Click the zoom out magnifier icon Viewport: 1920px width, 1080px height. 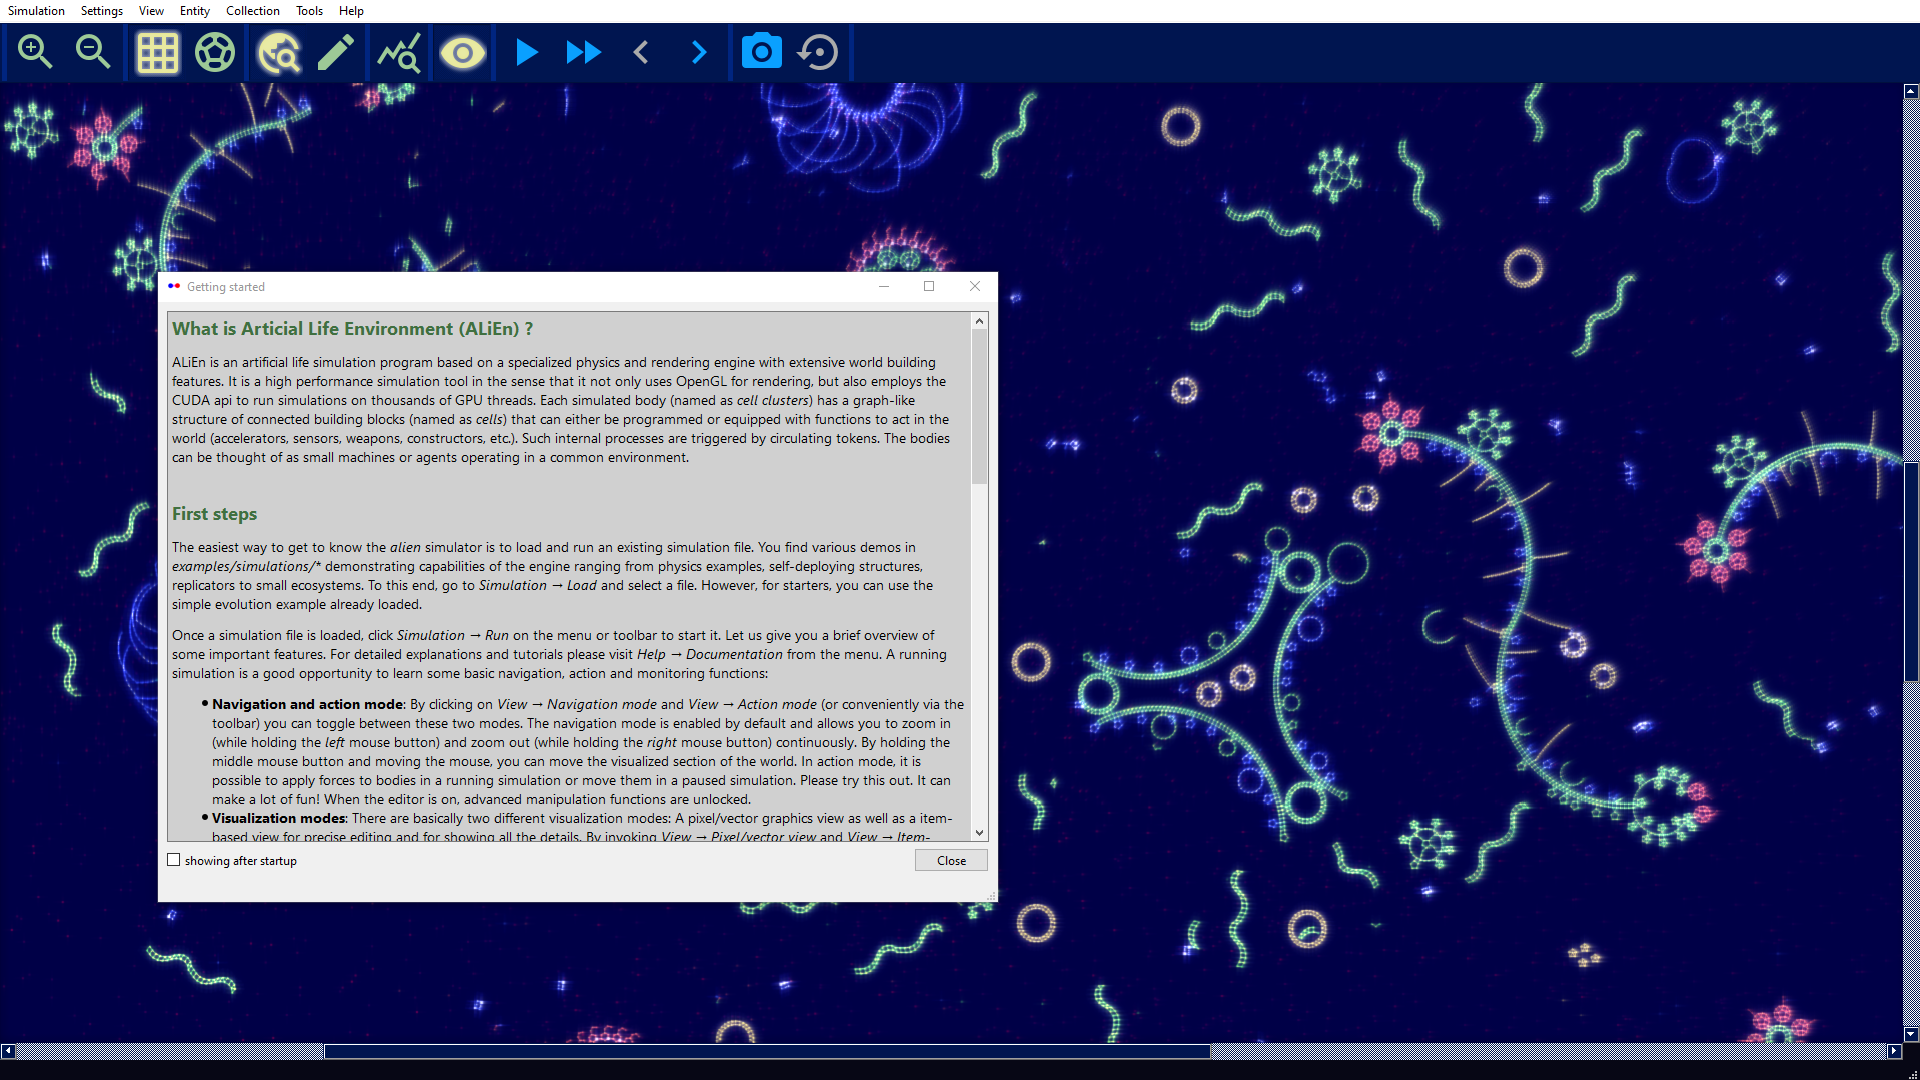(x=93, y=52)
